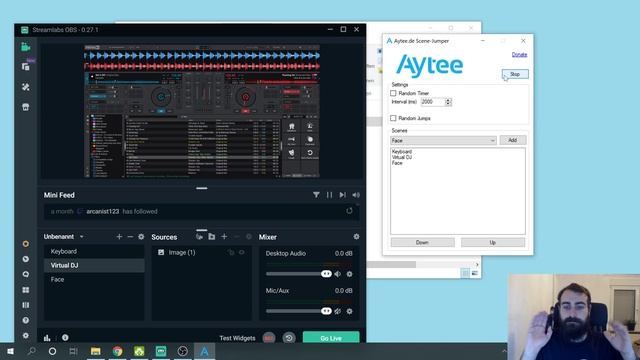Click the green Go Live button
Screen dimensions: 640x360
click(331, 338)
